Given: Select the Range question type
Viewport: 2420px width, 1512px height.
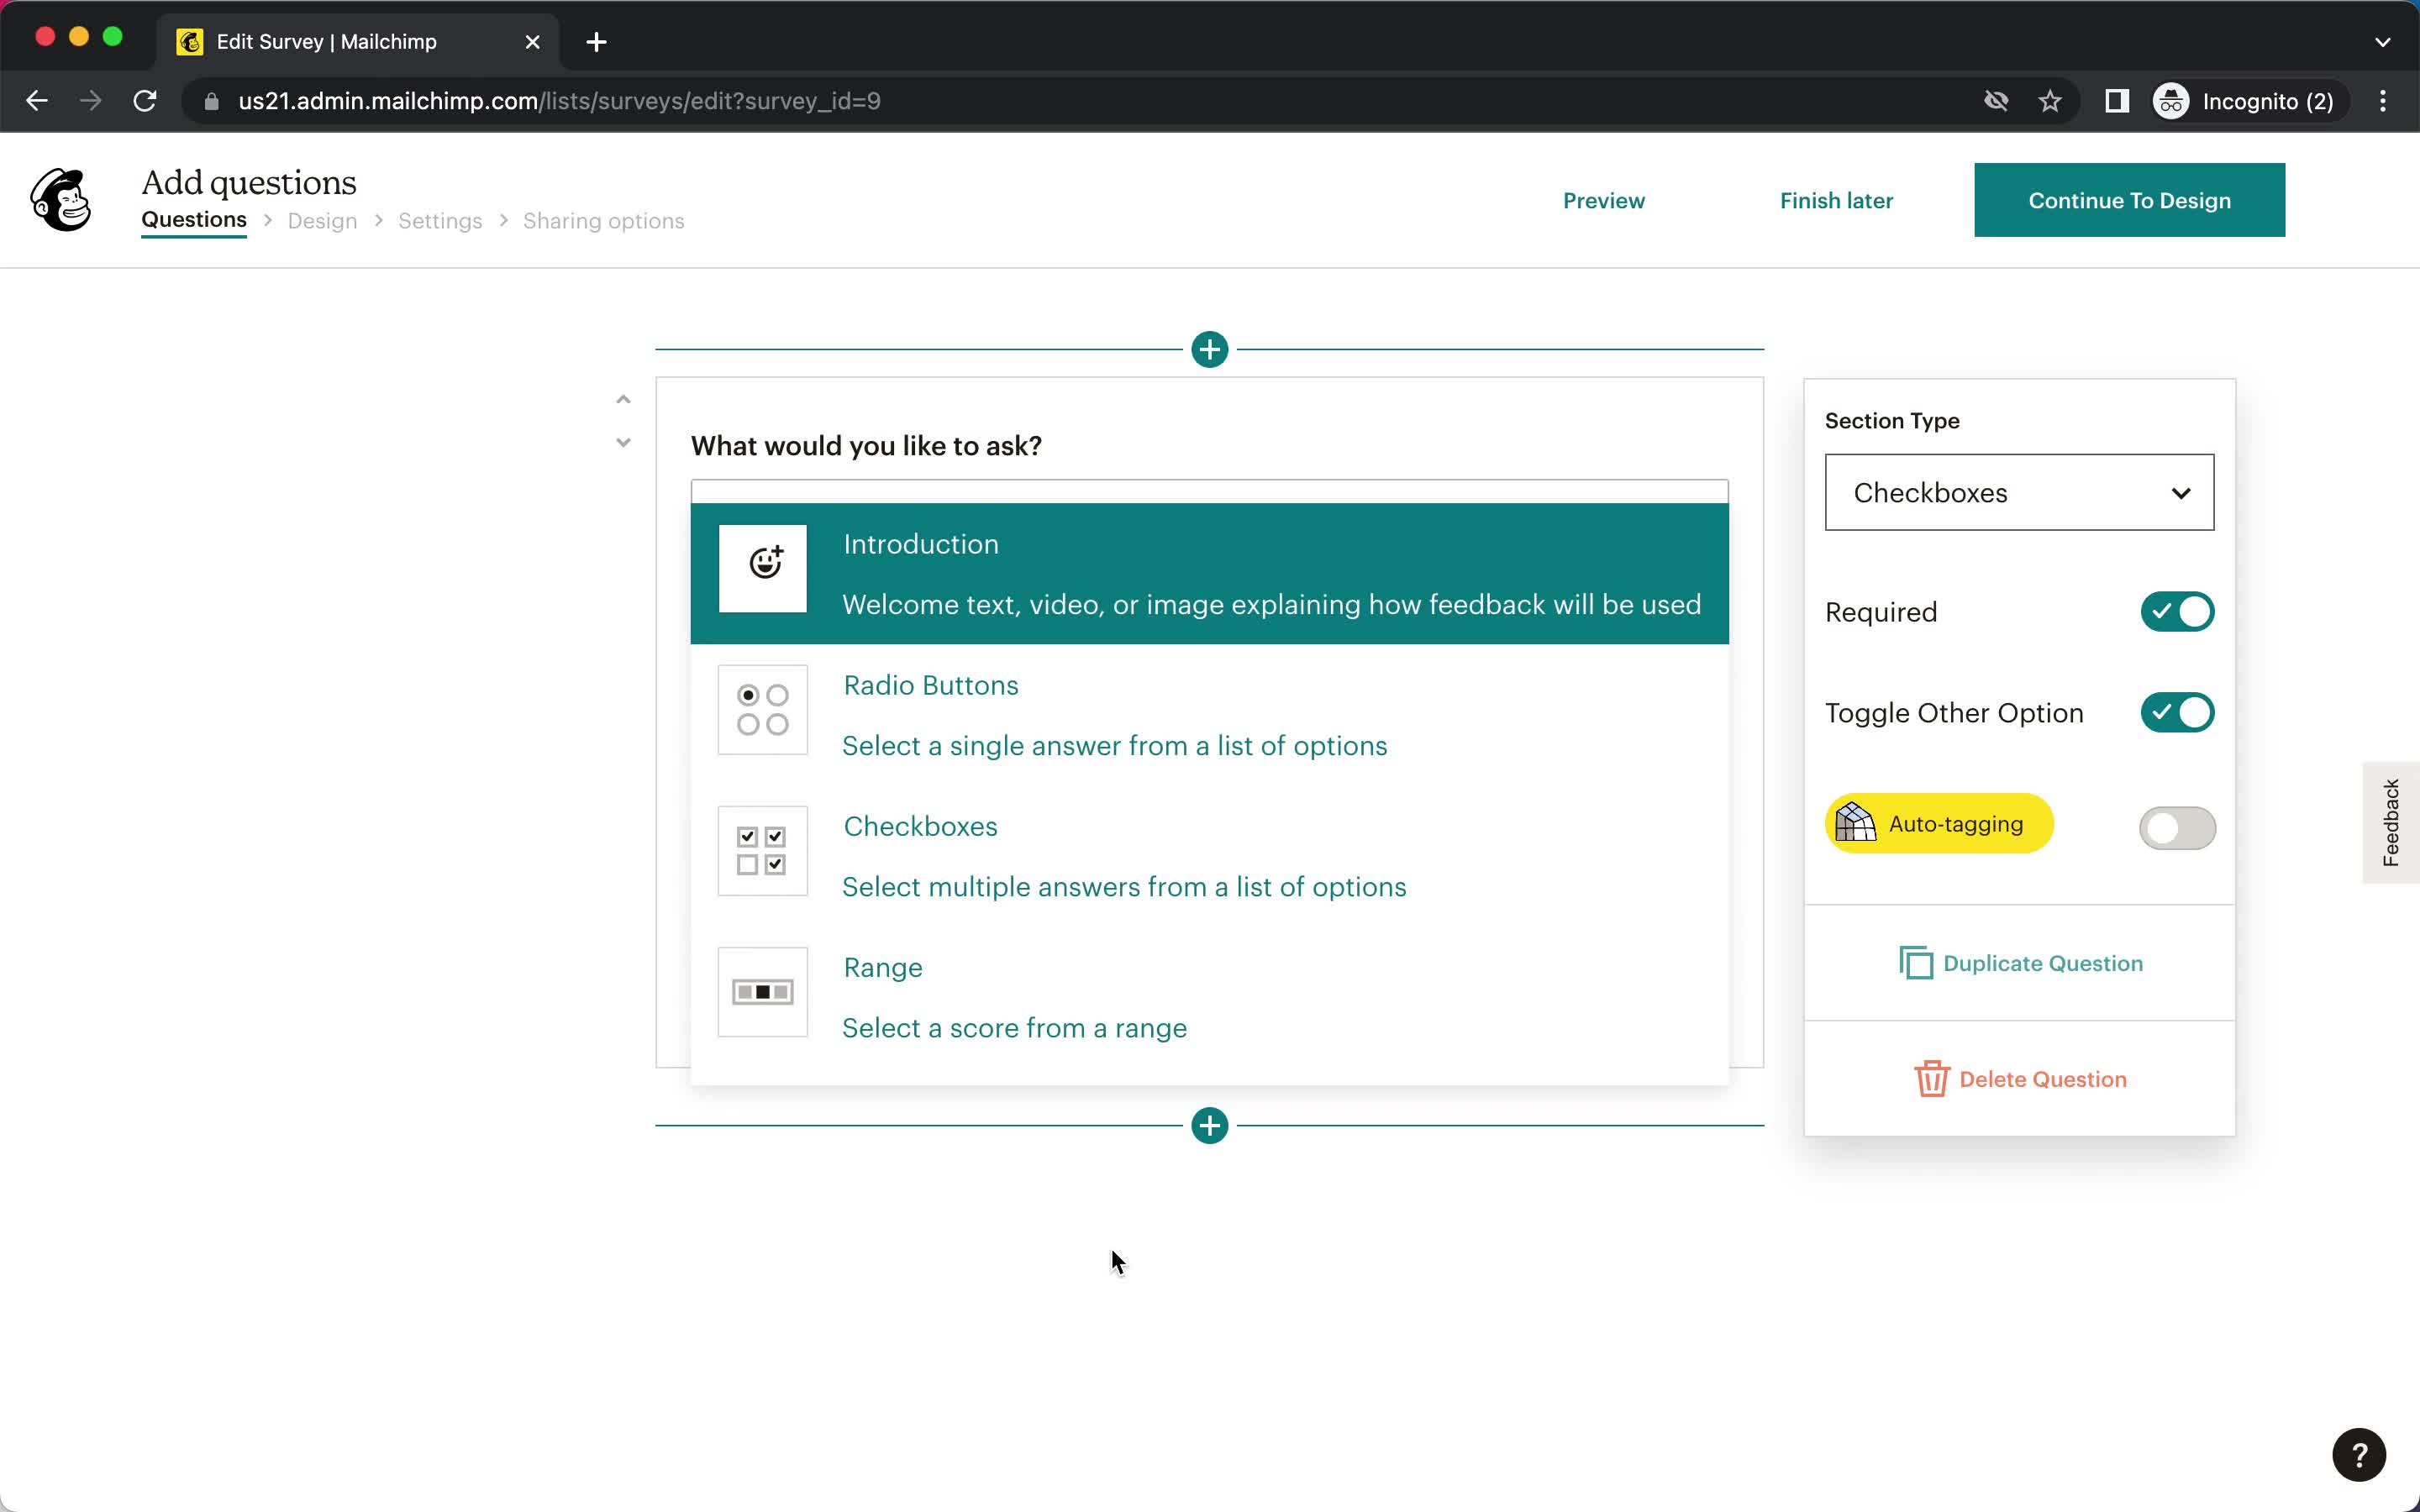Looking at the screenshot, I should (1209, 996).
